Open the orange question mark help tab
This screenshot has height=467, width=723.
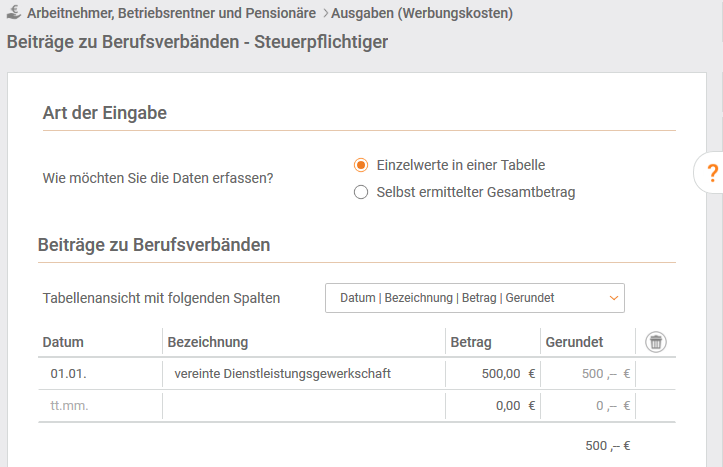[x=711, y=172]
